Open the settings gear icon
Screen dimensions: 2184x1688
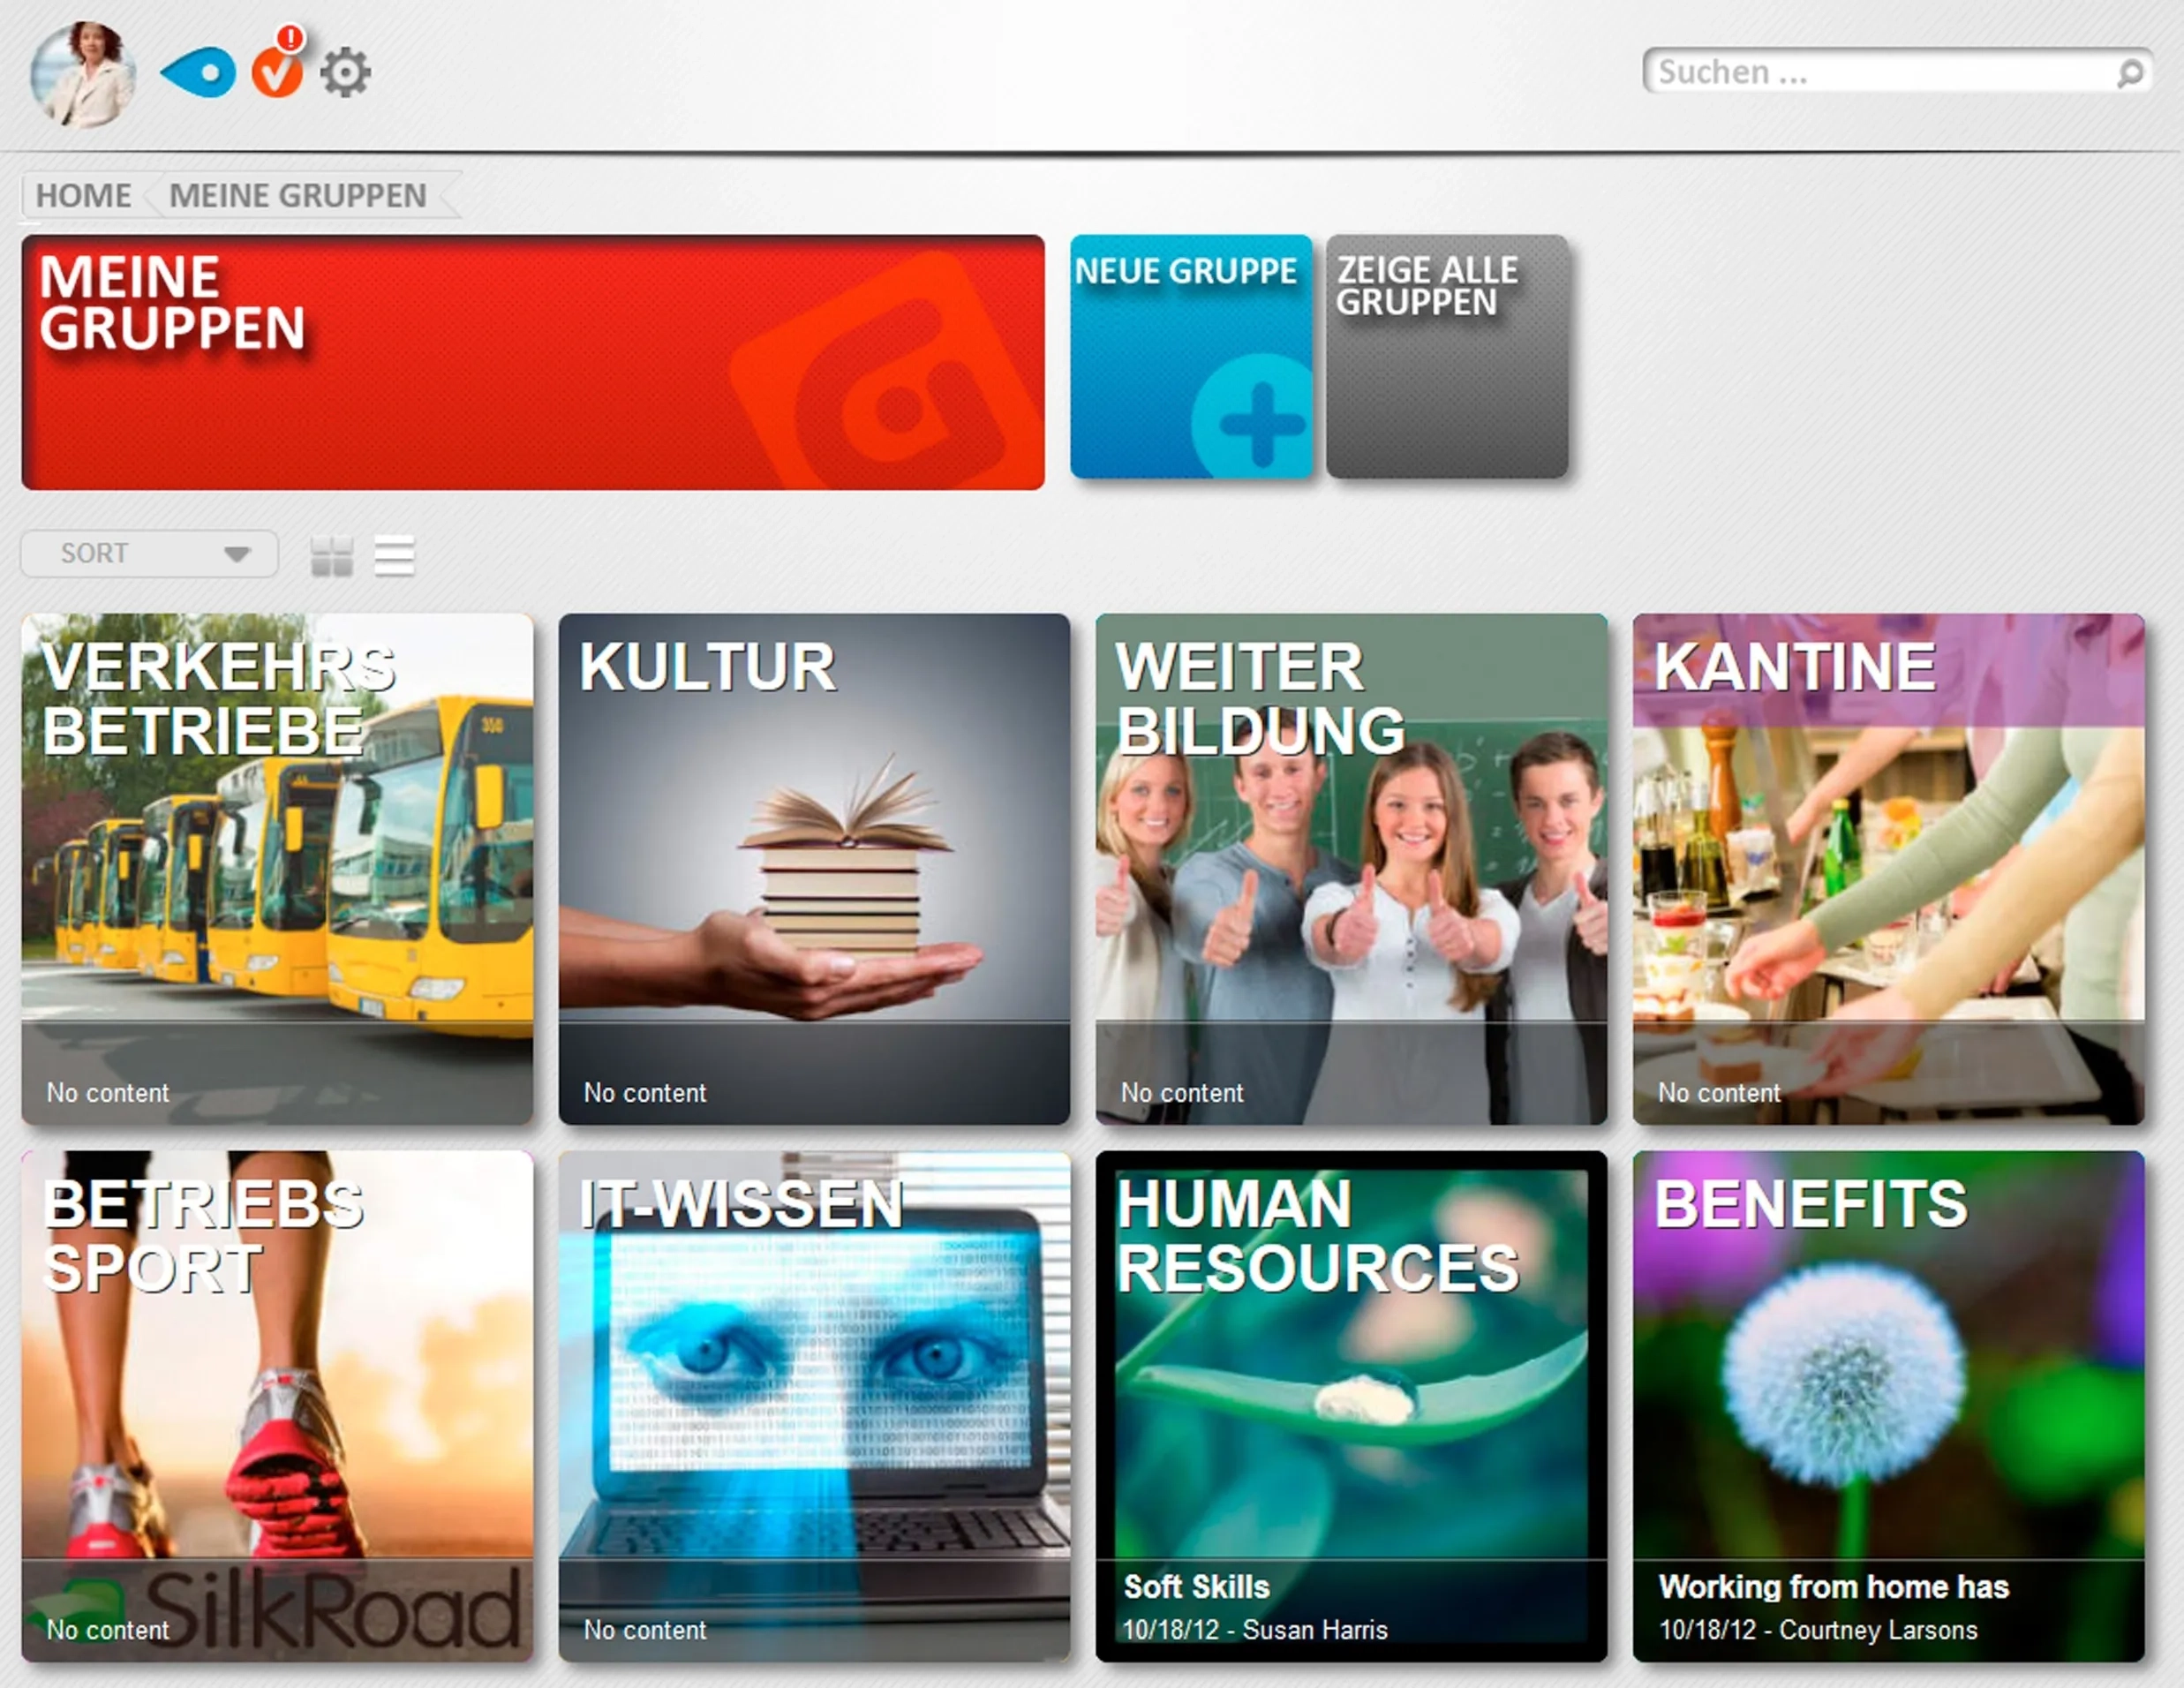click(x=345, y=73)
